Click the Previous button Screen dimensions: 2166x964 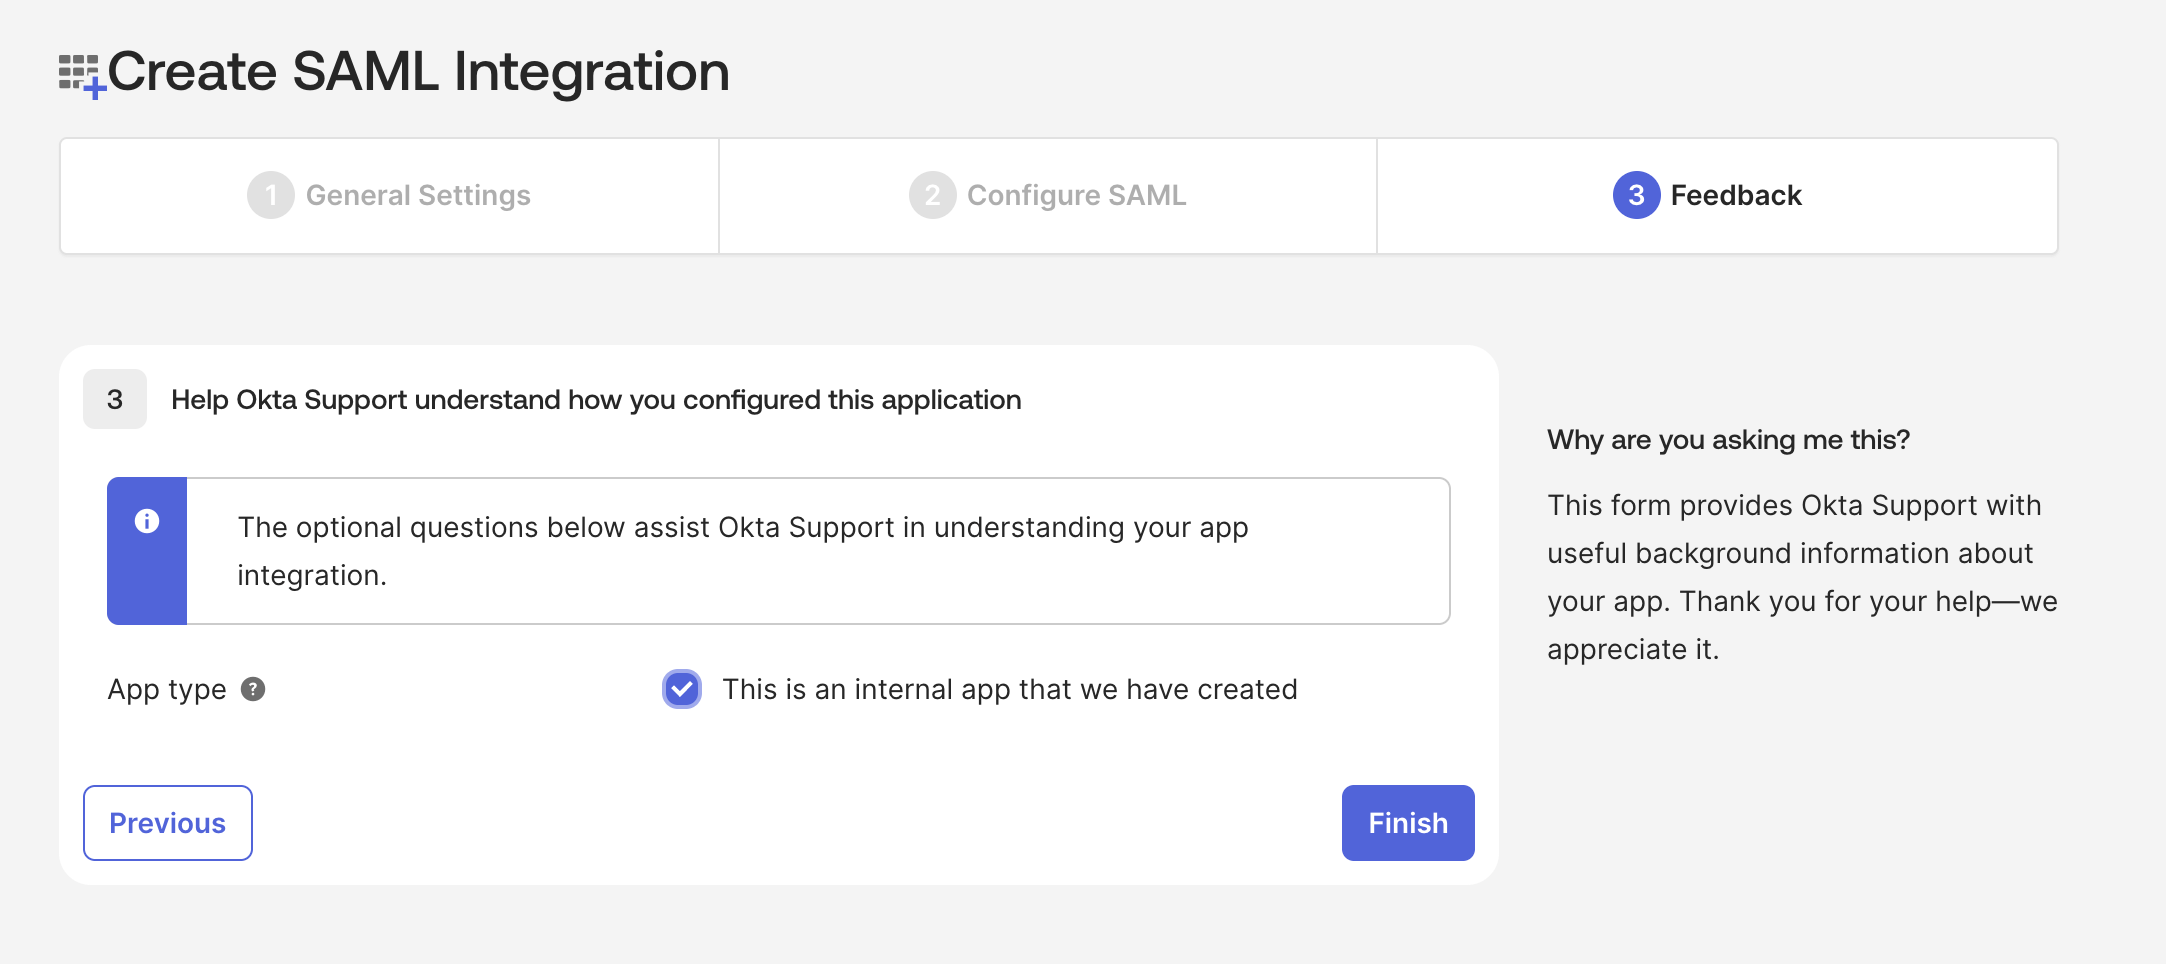click(168, 823)
